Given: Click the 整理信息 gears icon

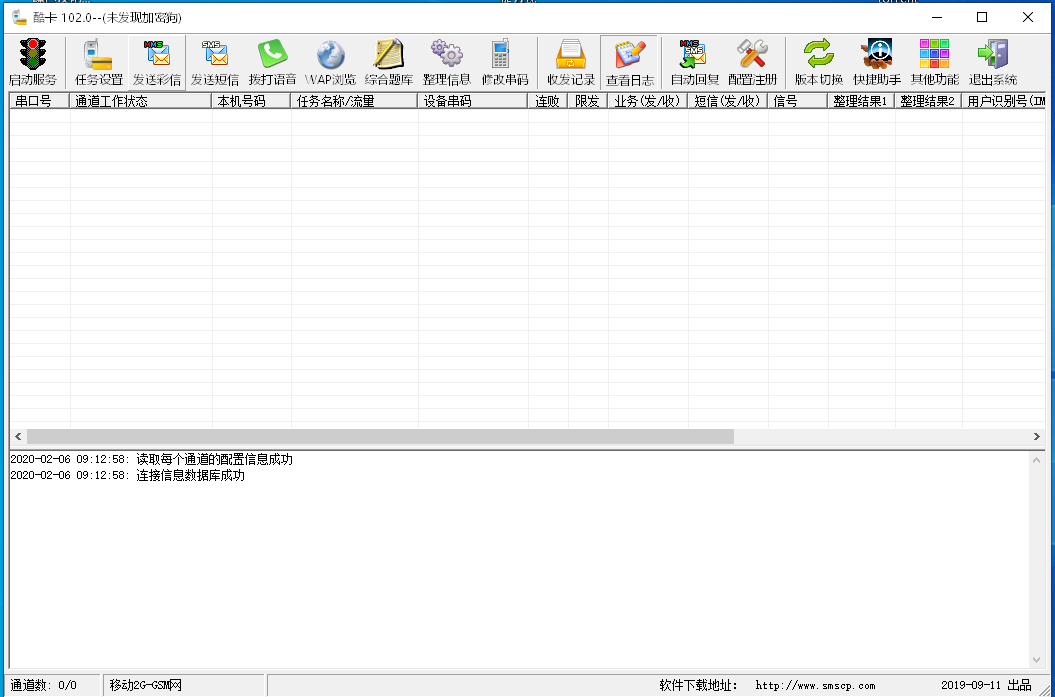Looking at the screenshot, I should 447,54.
